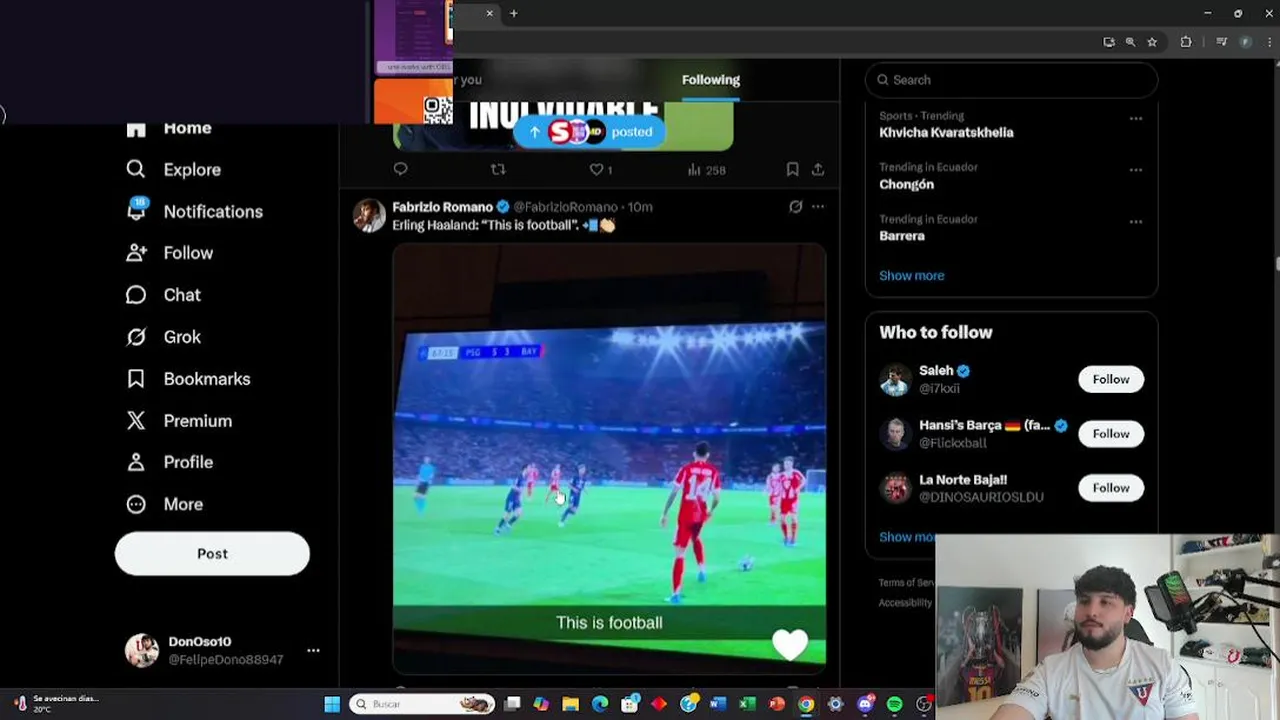This screenshot has height=720, width=1280.
Task: Open the Barrera trending topic
Action: [x=902, y=236]
